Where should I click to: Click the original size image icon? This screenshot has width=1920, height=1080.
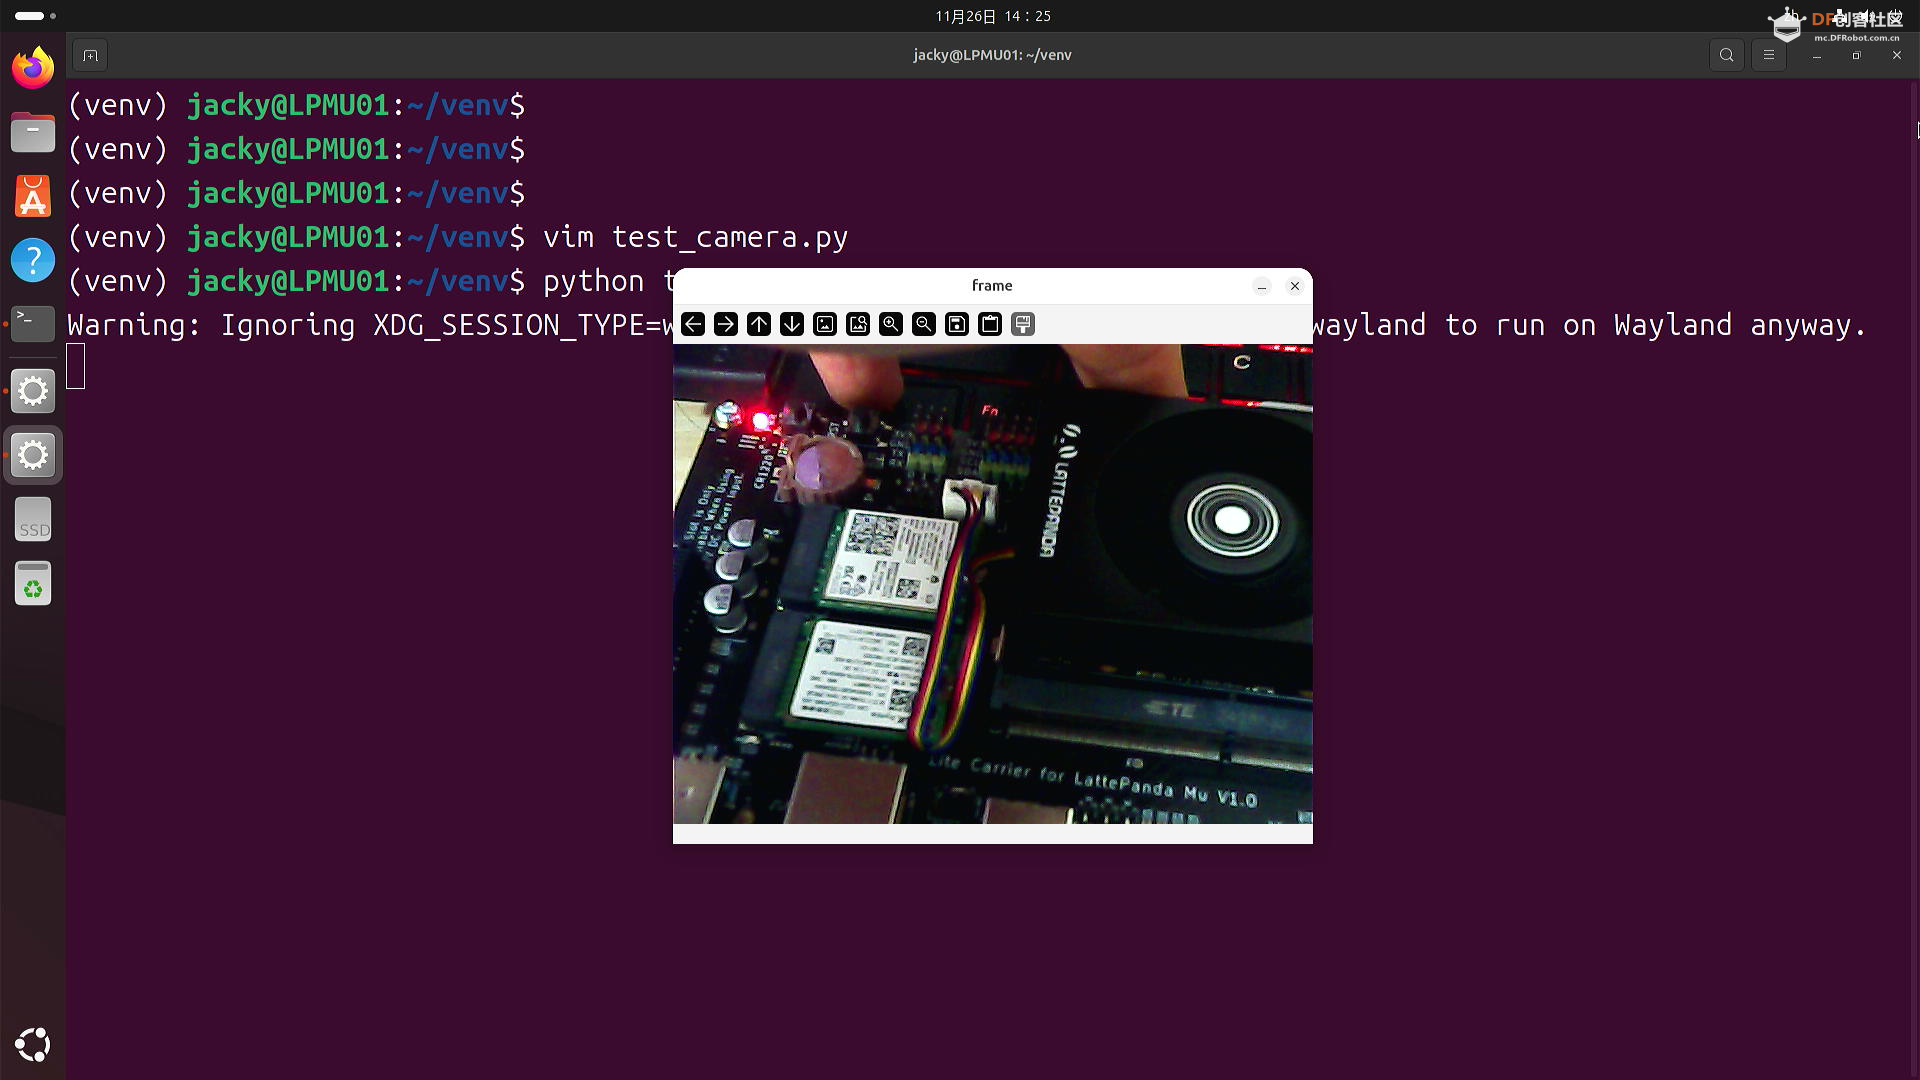(825, 324)
